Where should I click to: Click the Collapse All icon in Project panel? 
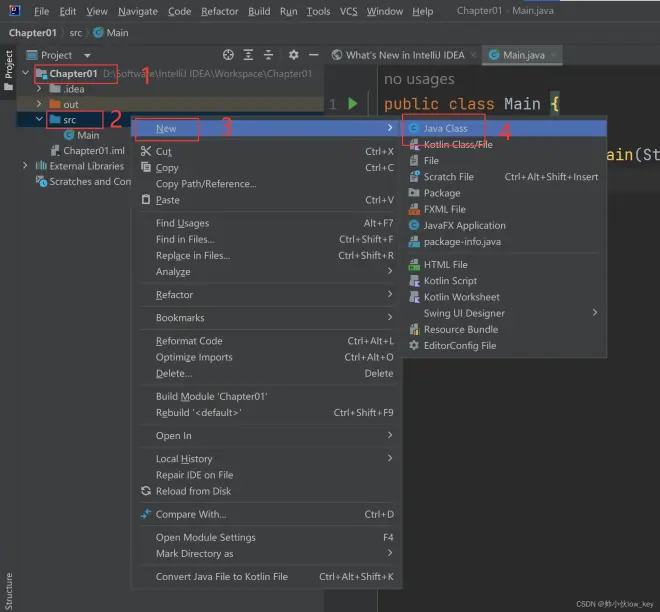coord(269,55)
